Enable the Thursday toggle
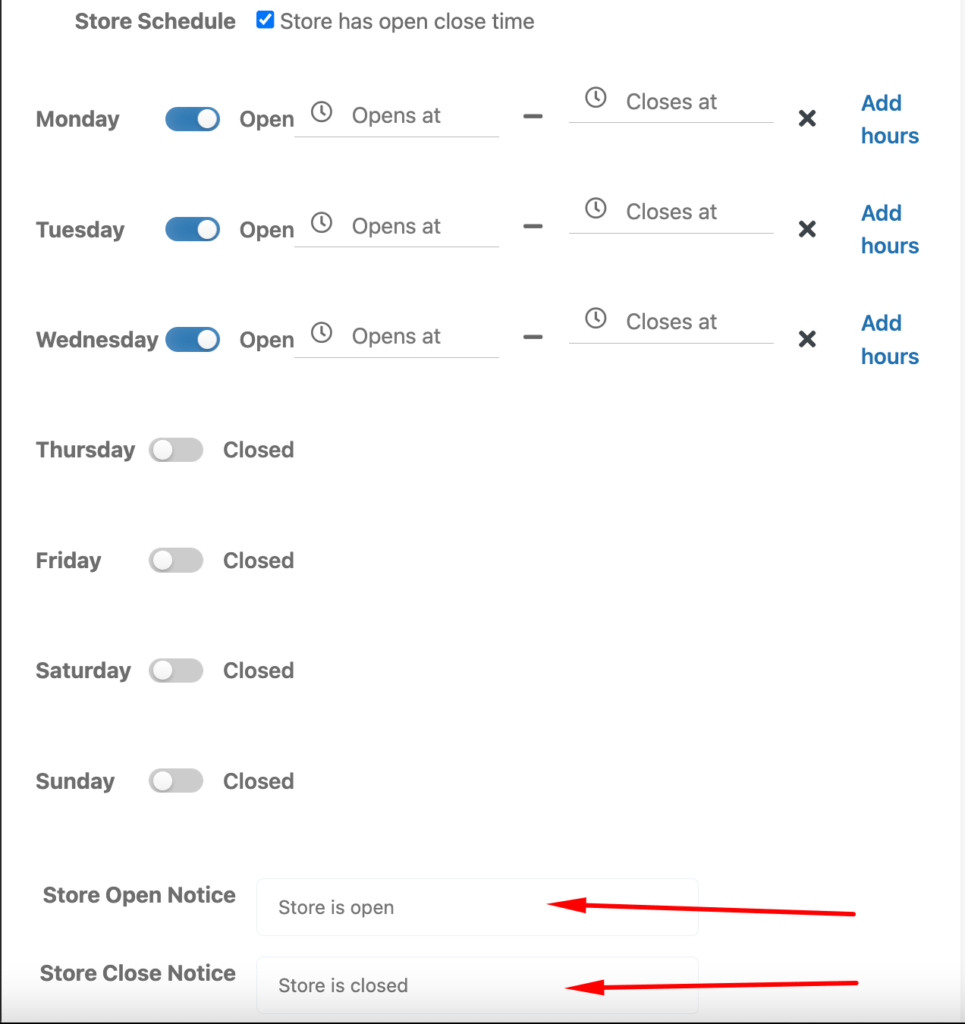Screen dimensions: 965x1024 tap(176, 450)
